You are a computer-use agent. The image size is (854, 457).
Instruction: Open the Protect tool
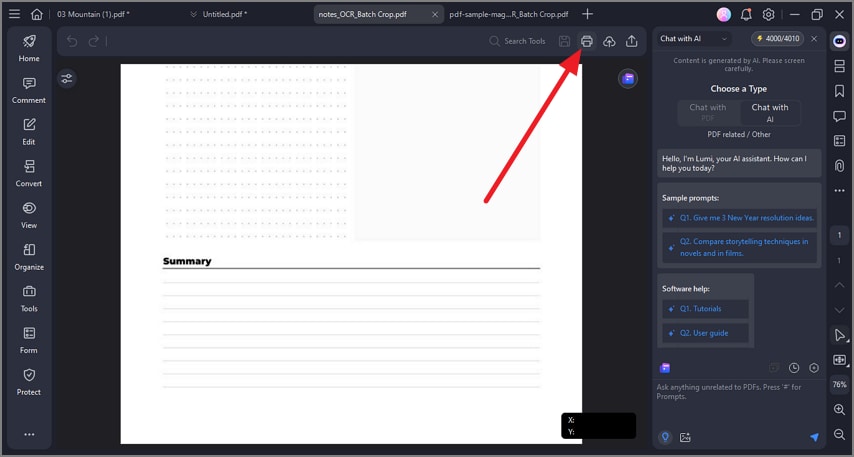point(29,382)
